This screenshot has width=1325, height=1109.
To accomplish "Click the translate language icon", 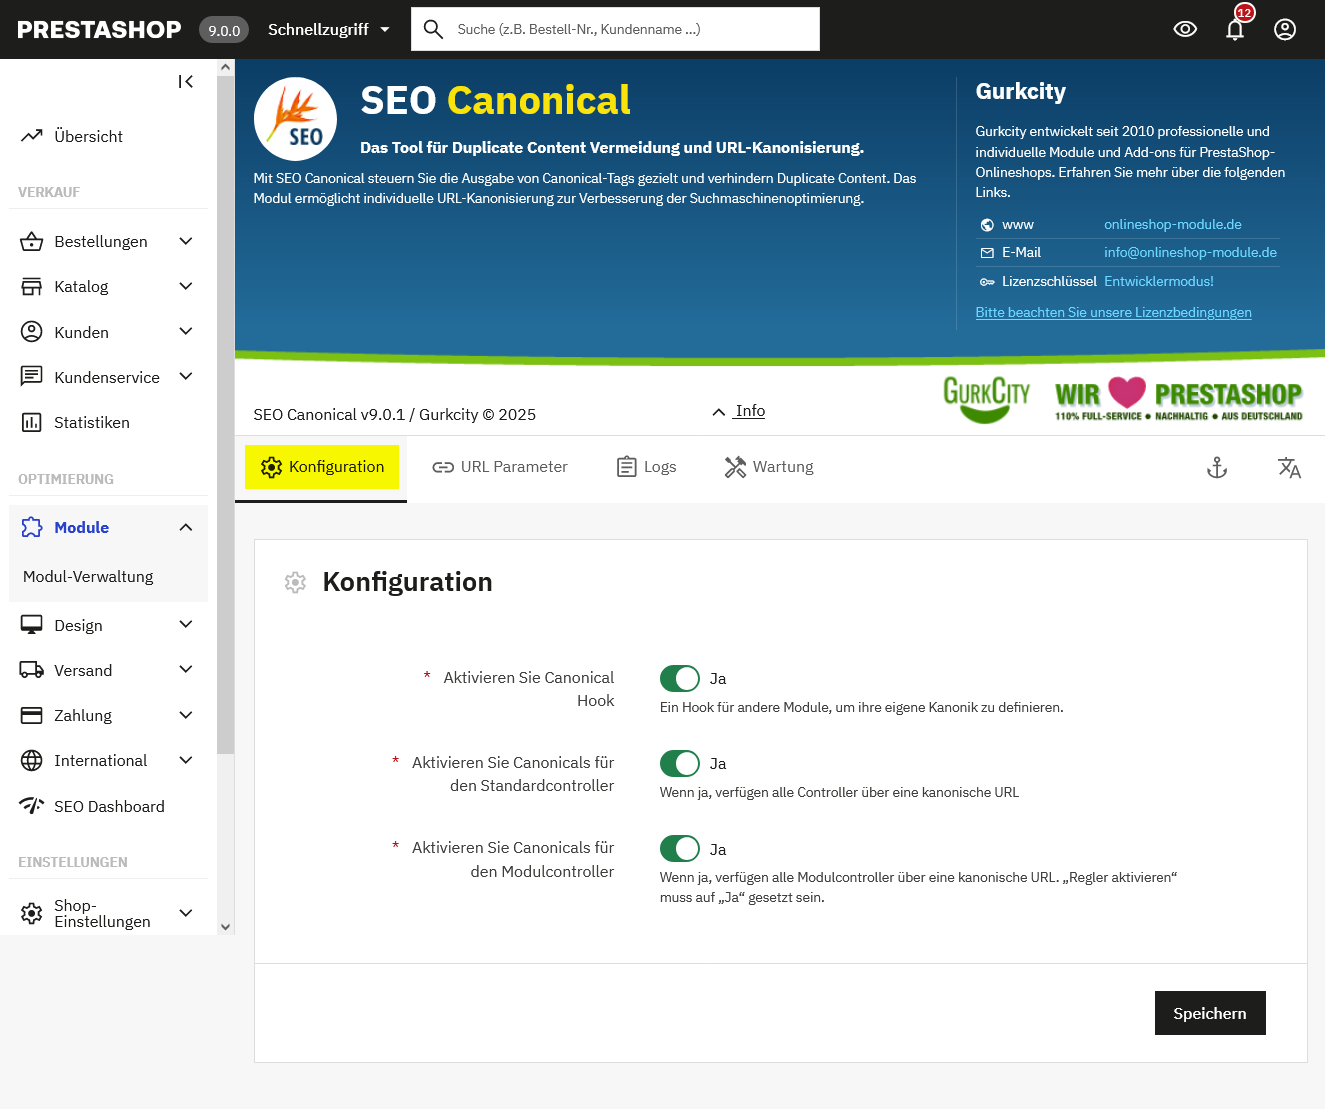I will pos(1289,467).
